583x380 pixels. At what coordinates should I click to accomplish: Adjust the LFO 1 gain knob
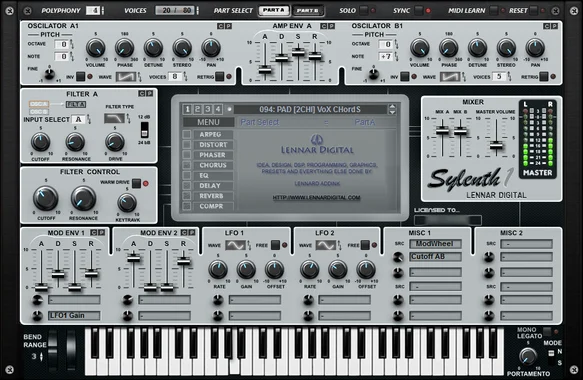click(246, 270)
